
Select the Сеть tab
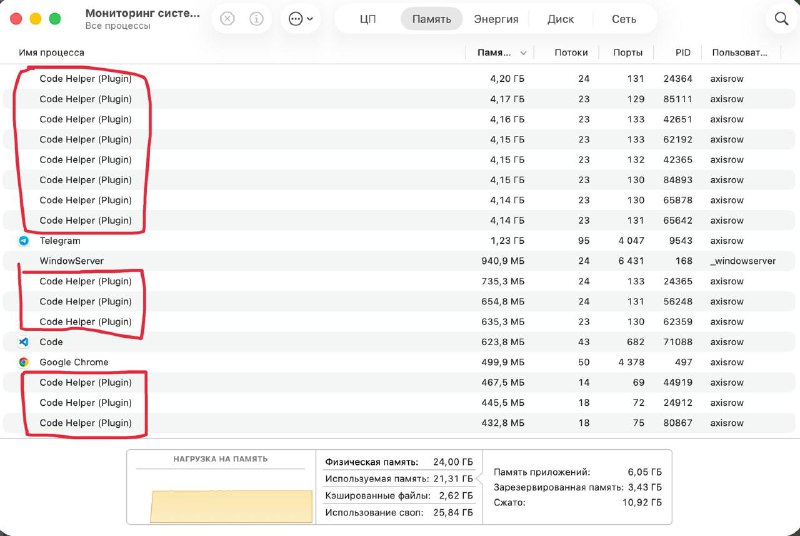(x=624, y=19)
